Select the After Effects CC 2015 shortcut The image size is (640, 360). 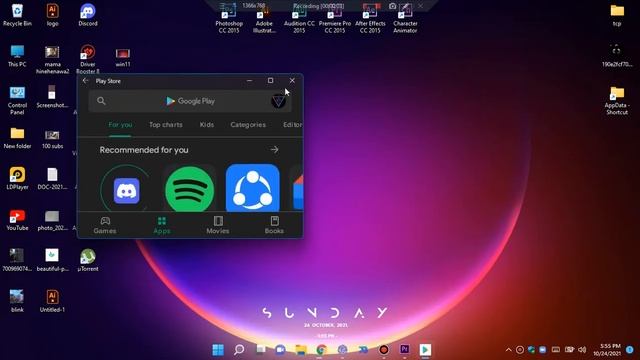(x=370, y=19)
